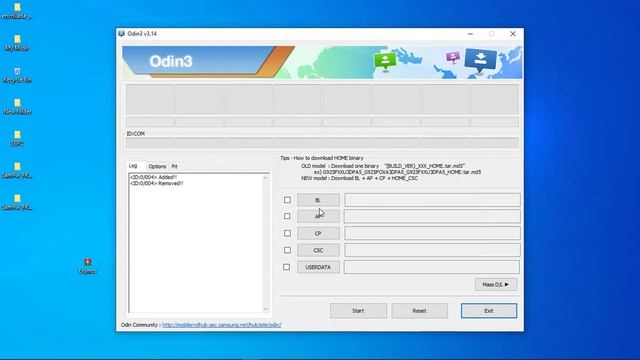640x360 pixels.
Task: Click the log scrollbar up arrow
Action: pyautogui.click(x=266, y=178)
